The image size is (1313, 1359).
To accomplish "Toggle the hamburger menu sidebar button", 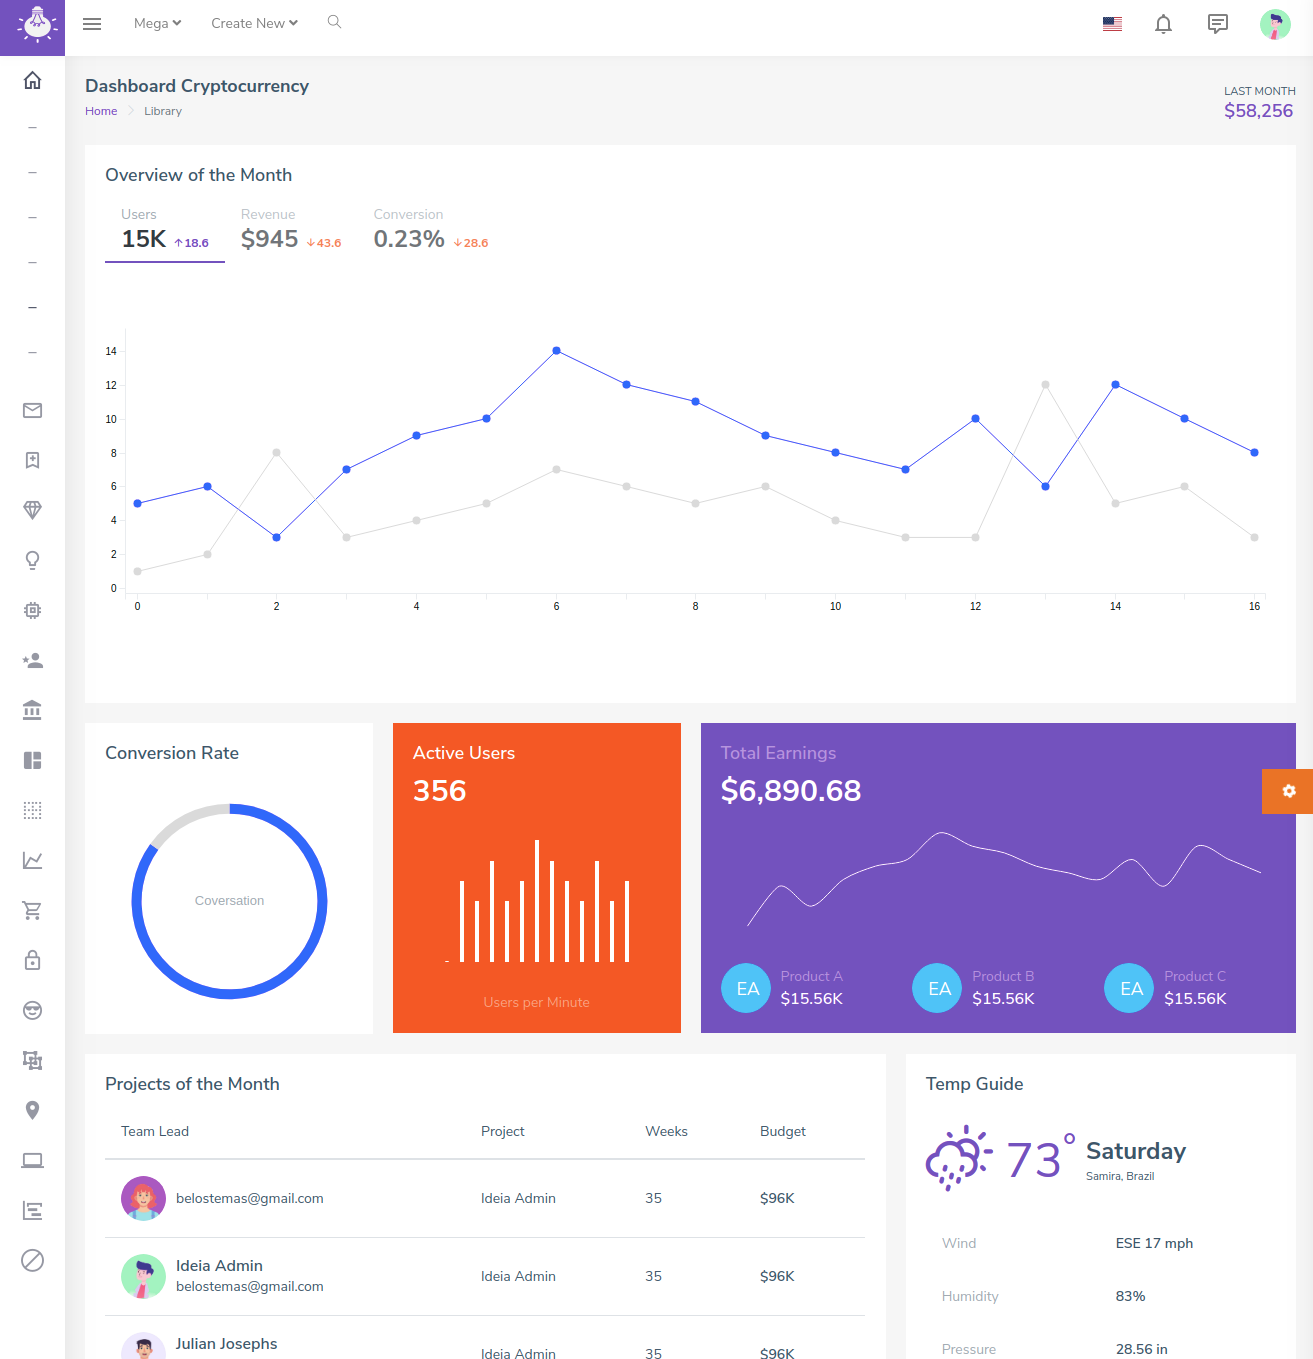I will [92, 24].
